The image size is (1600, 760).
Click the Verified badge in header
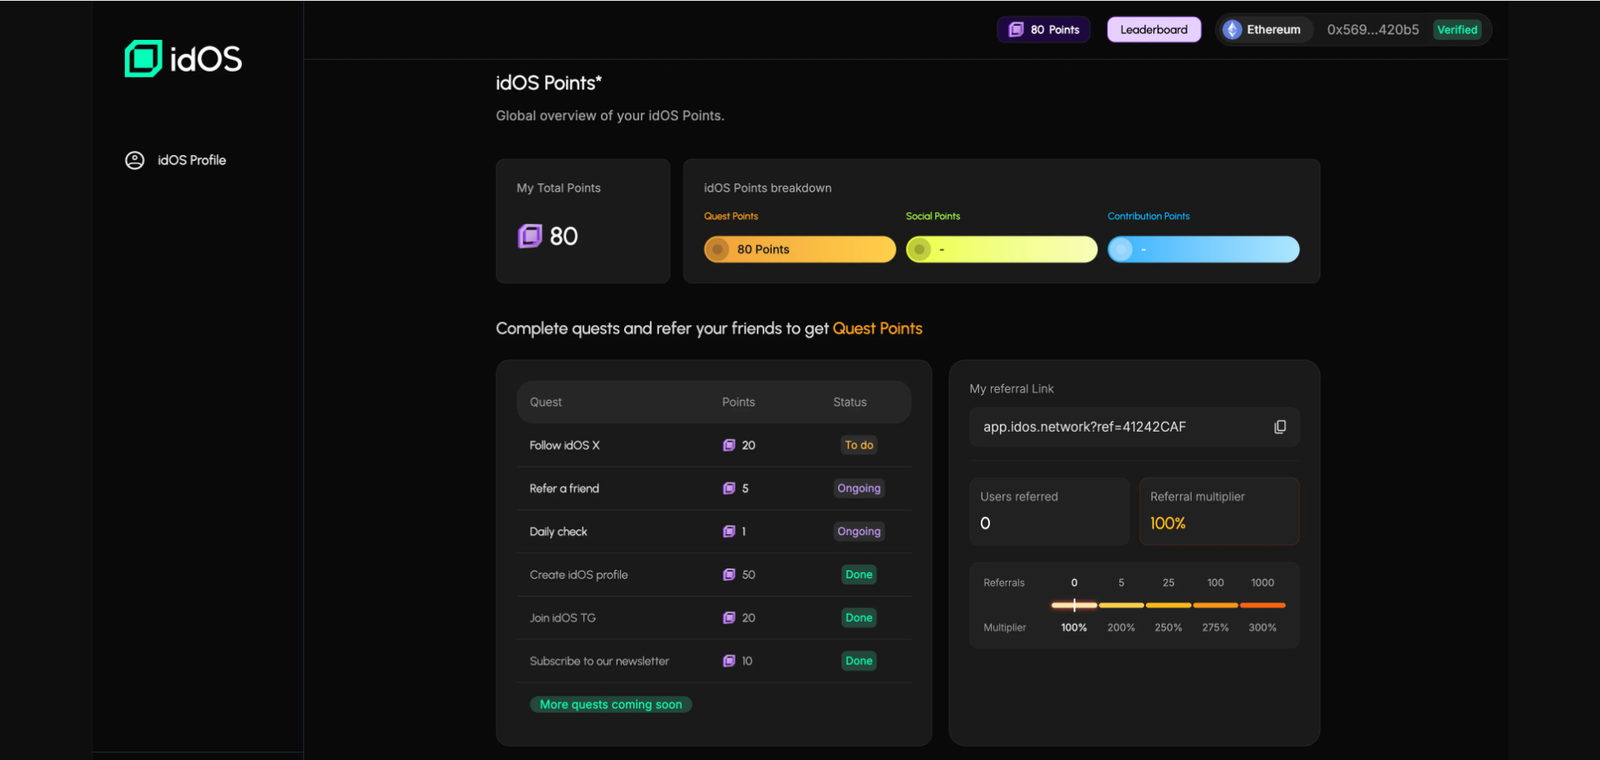[x=1457, y=30]
